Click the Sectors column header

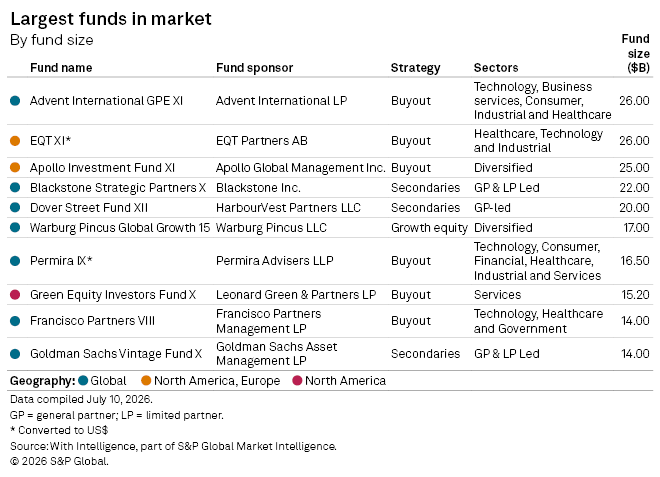pyautogui.click(x=496, y=68)
